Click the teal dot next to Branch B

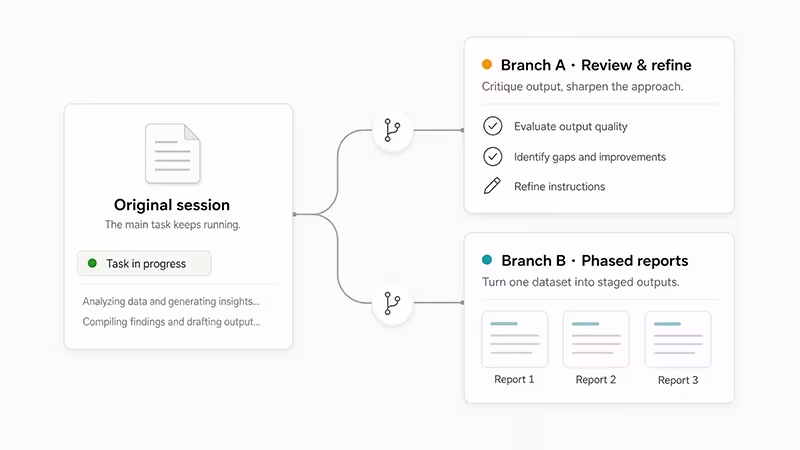[x=487, y=260]
